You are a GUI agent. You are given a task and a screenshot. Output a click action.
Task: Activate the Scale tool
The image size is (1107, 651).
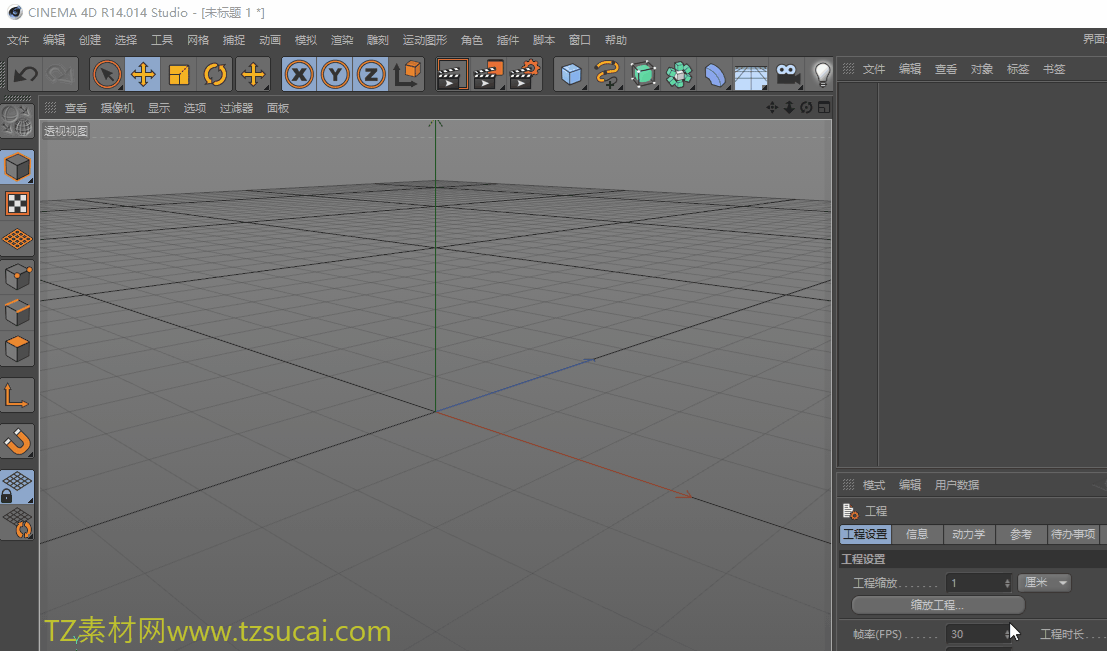click(179, 74)
